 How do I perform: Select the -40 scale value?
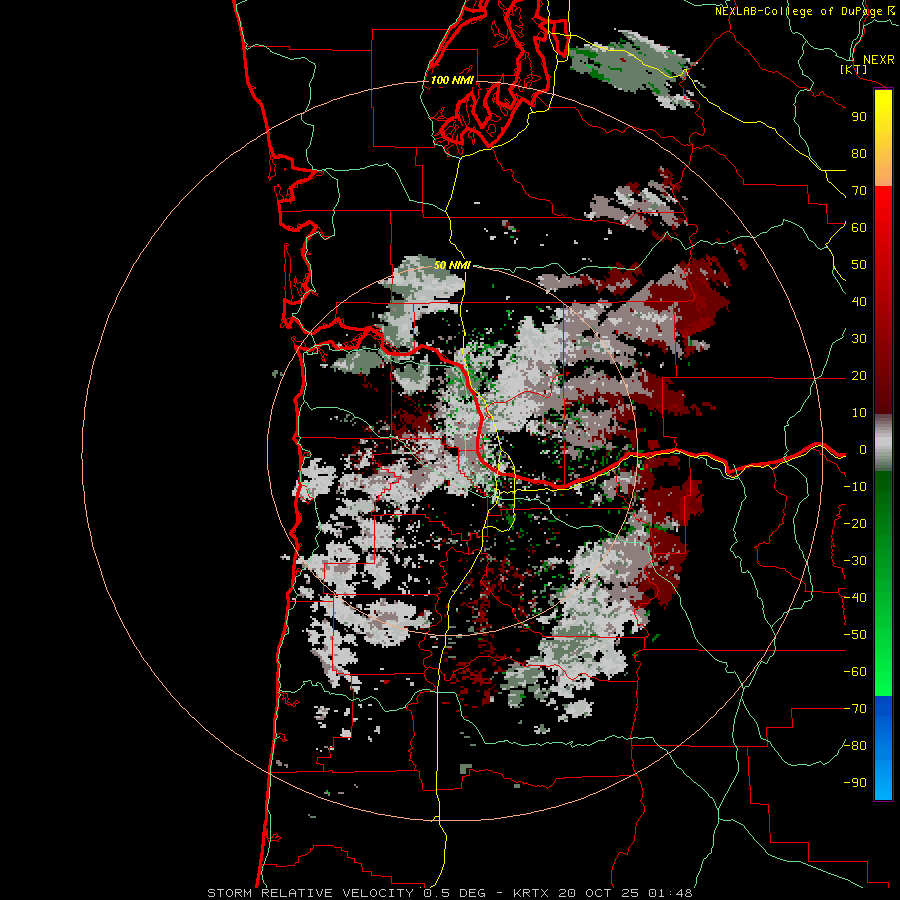[x=855, y=598]
